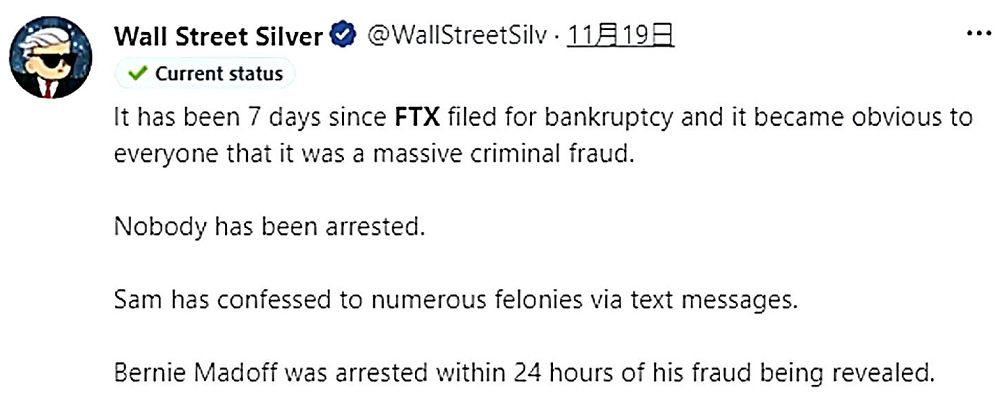Click the Current status label
Screen dimensions: 1000x401
pyautogui.click(x=218, y=73)
